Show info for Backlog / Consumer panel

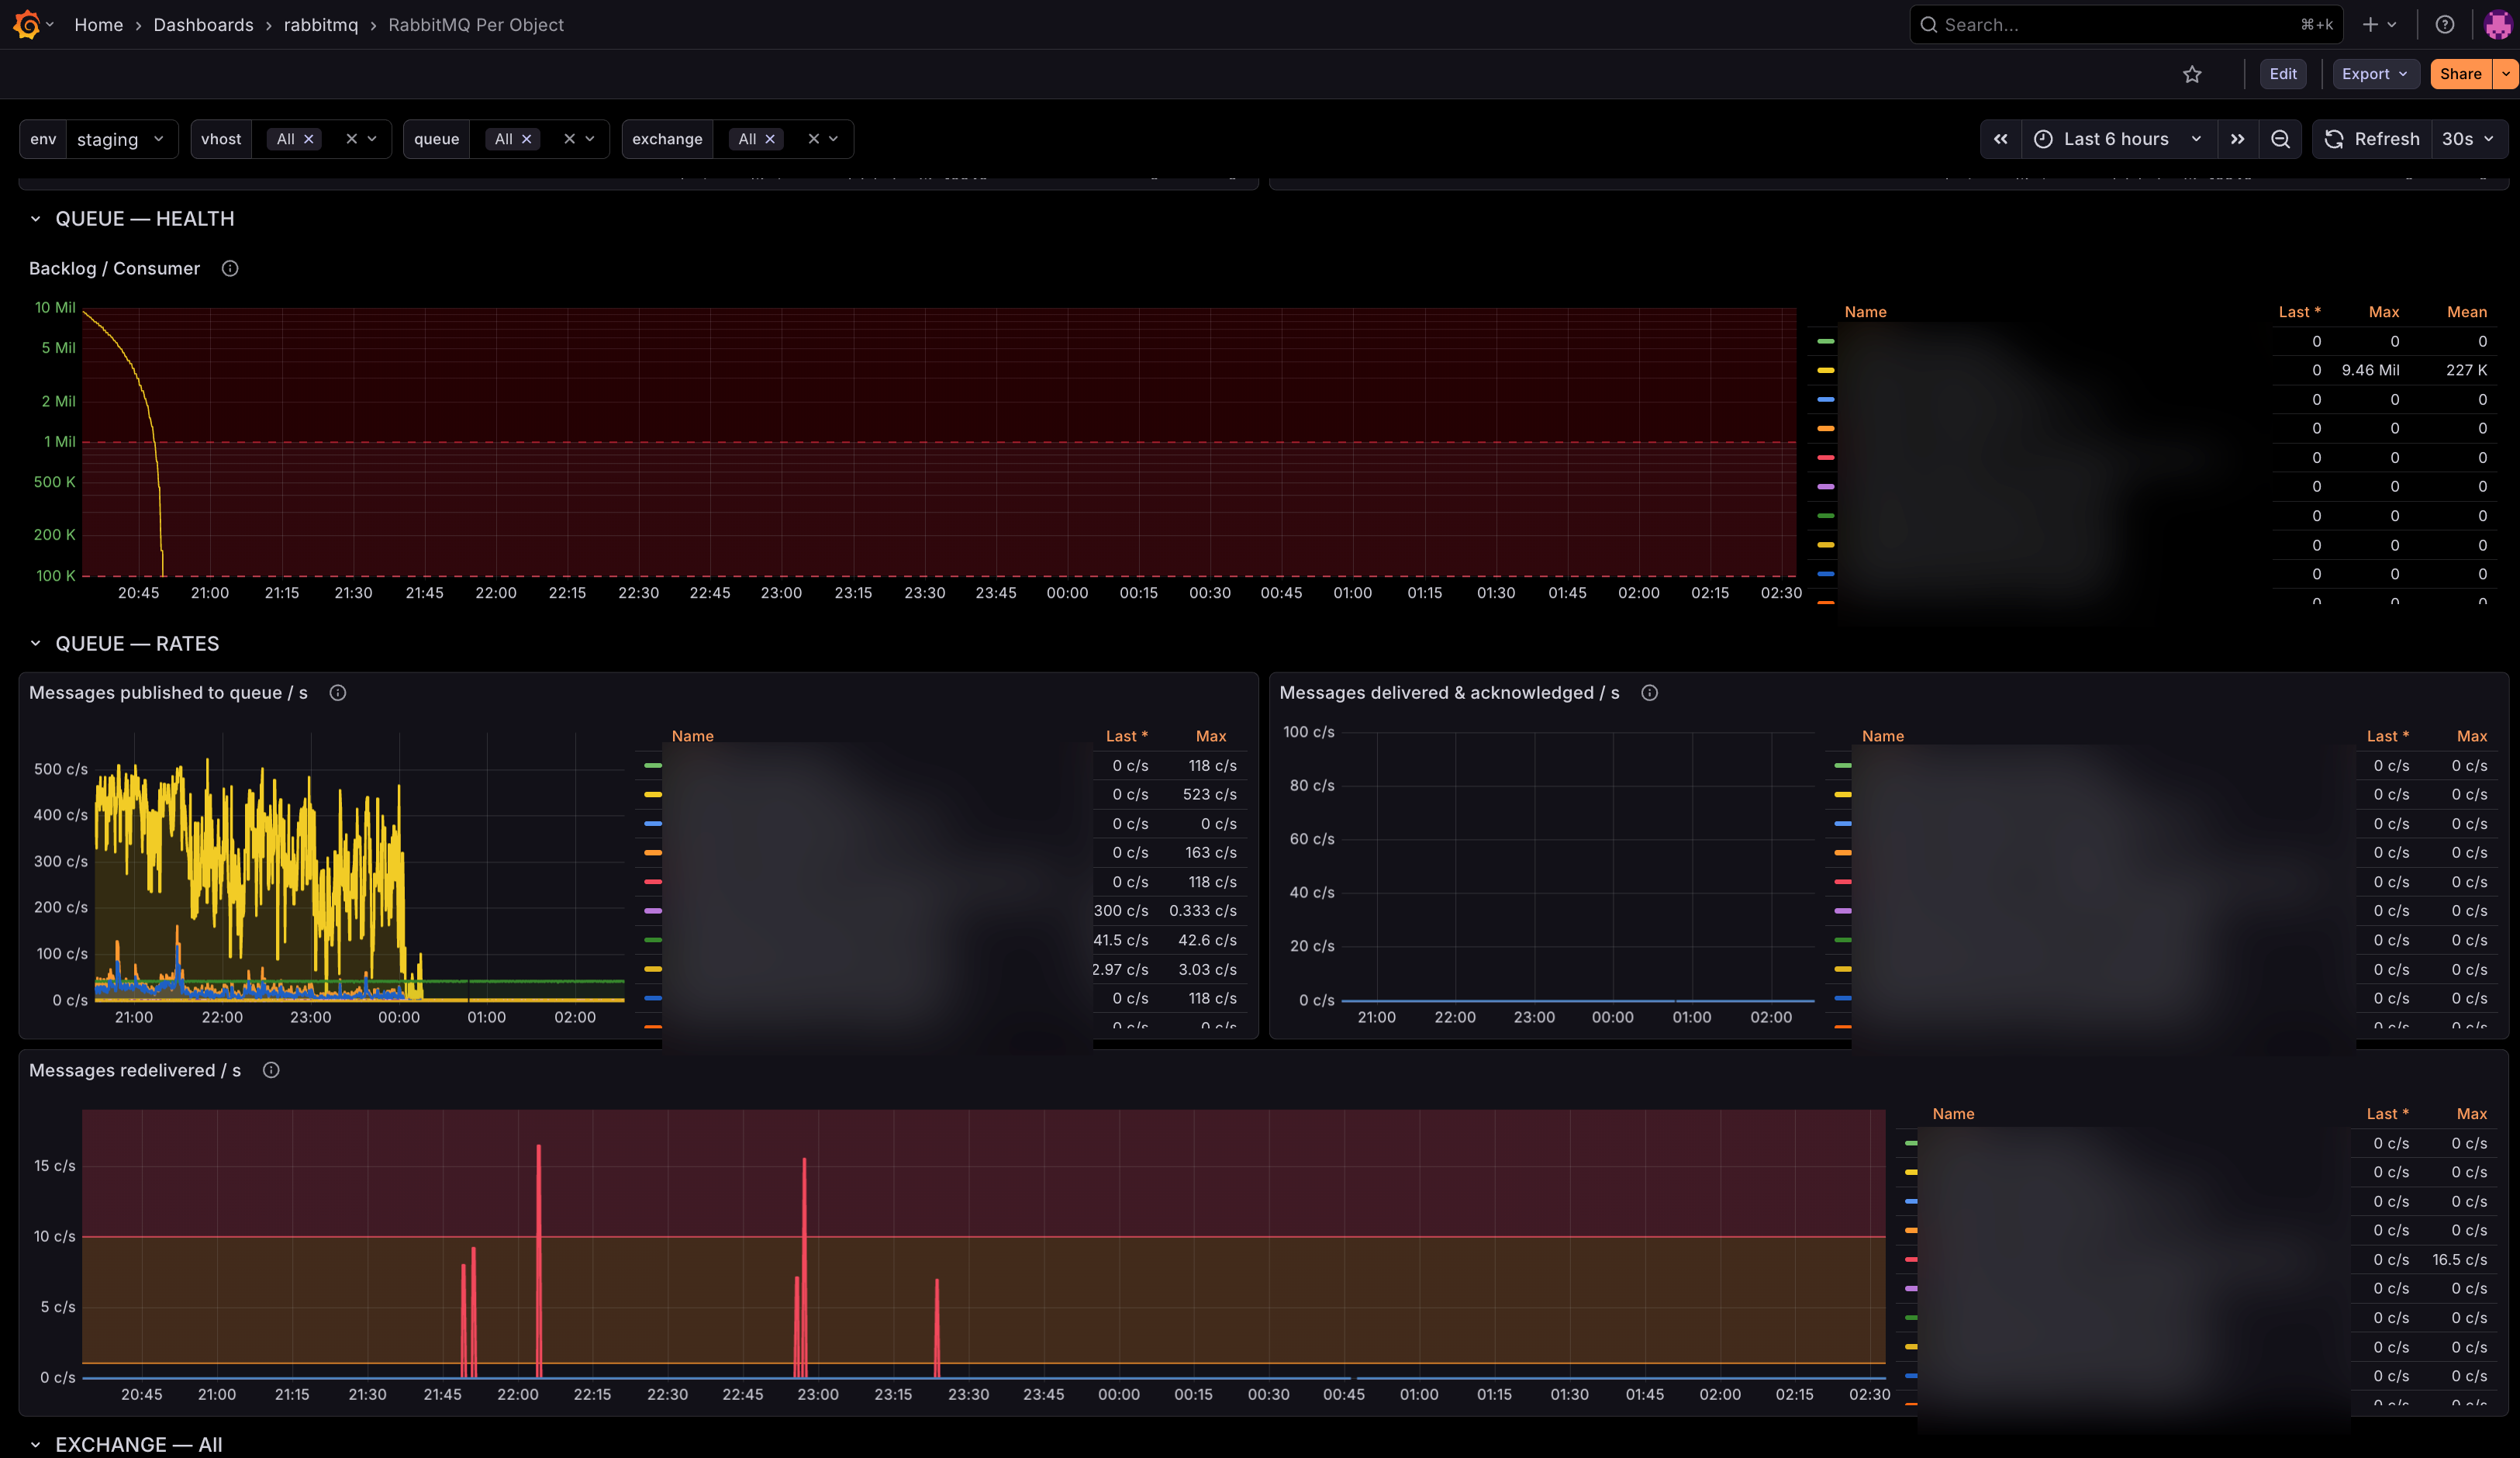[230, 268]
